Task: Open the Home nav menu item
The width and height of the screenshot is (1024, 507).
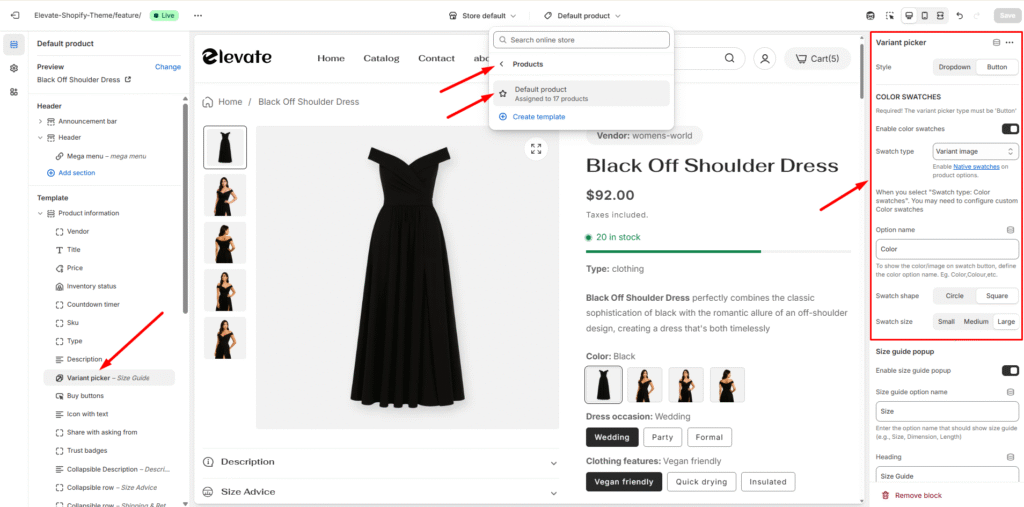Action: coord(331,58)
